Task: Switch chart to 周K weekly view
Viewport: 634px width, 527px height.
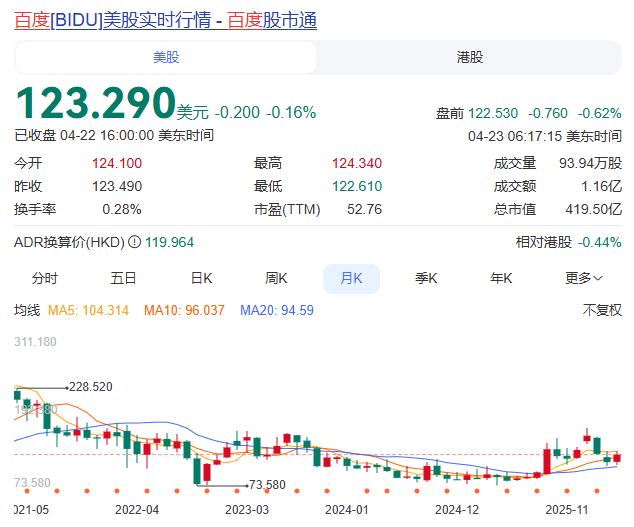Action: [x=276, y=279]
